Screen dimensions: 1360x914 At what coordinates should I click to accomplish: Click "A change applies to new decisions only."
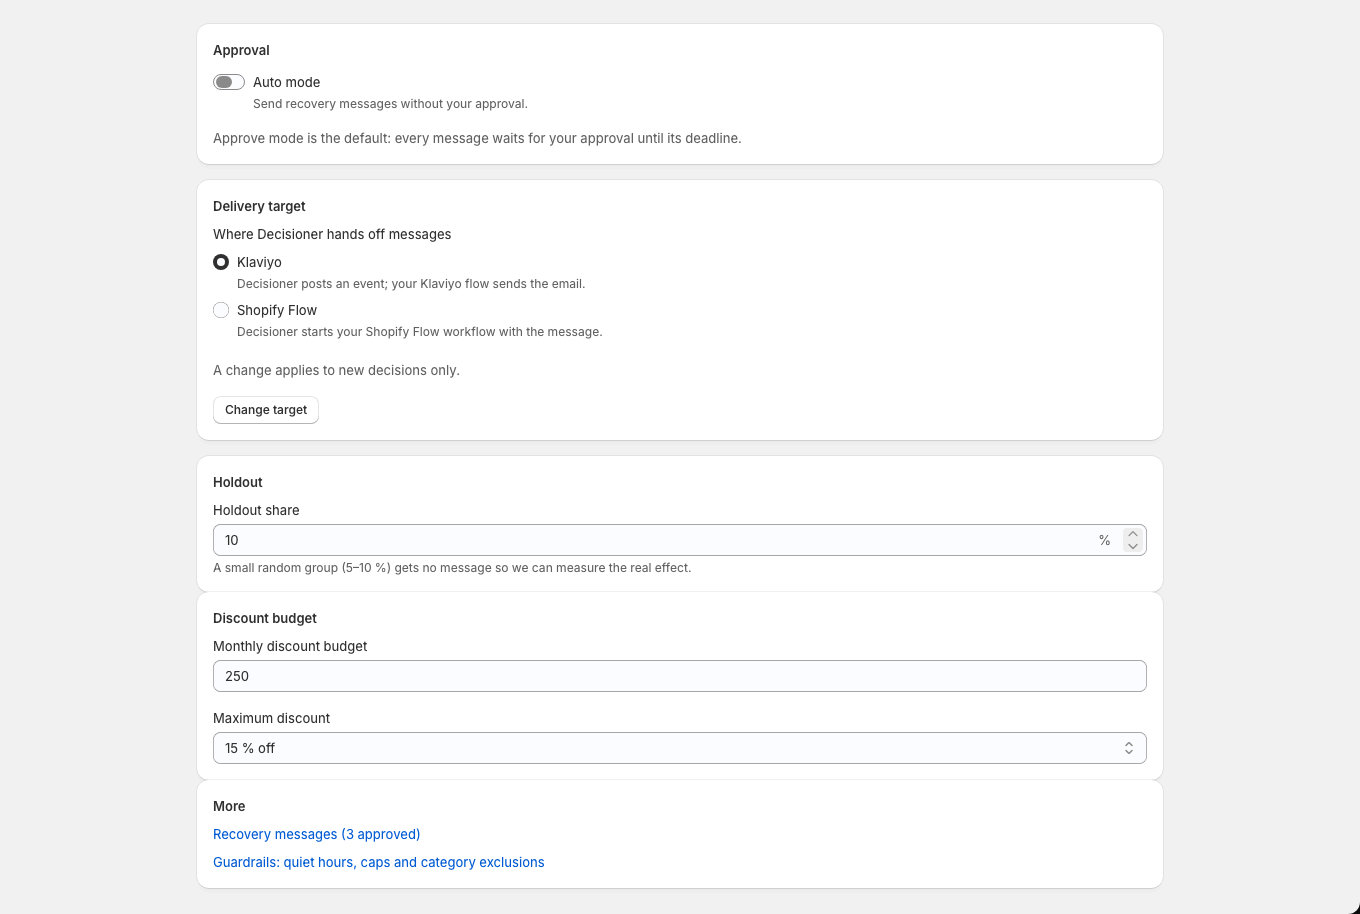[x=336, y=370]
